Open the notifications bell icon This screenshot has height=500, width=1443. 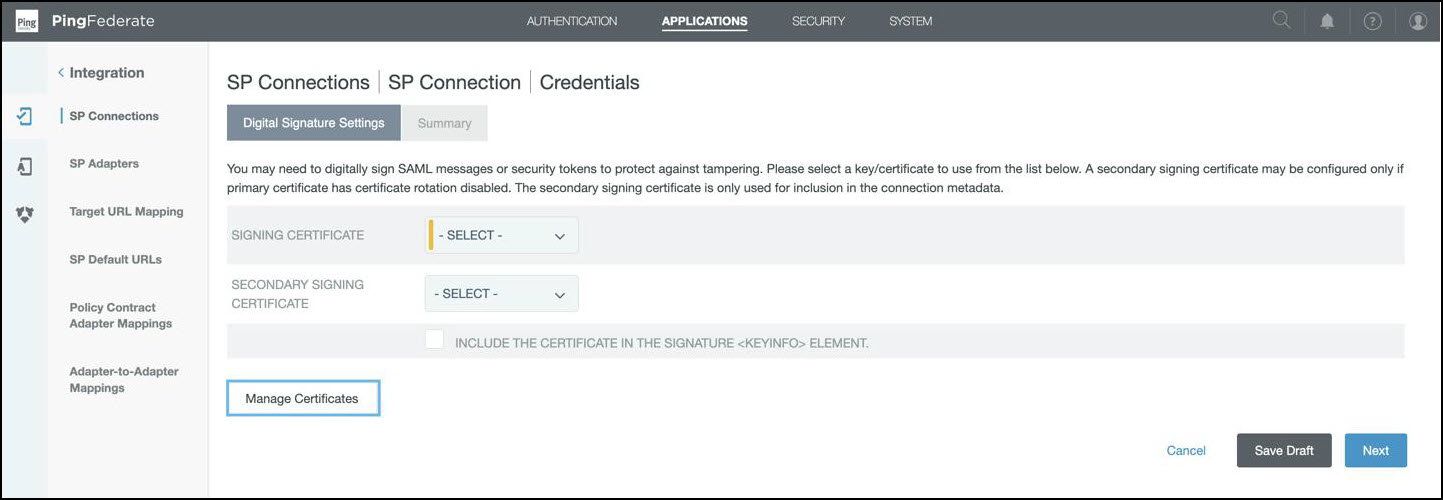(1327, 21)
